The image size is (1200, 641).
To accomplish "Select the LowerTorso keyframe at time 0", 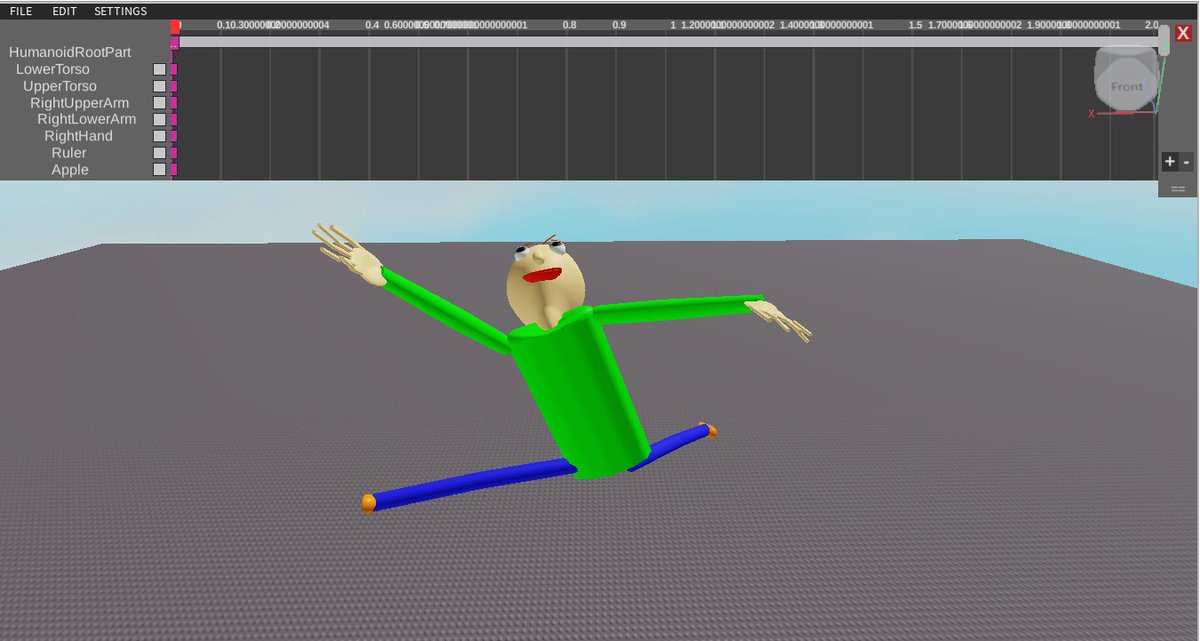I will [x=173, y=70].
